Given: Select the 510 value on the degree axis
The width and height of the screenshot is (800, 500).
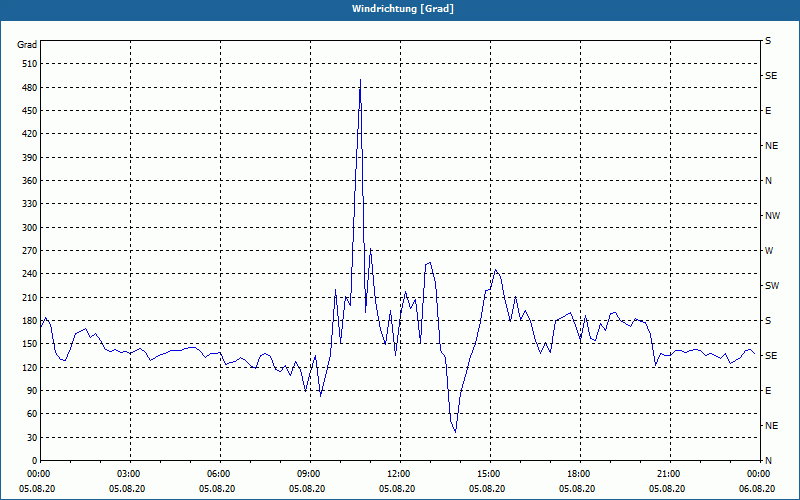Looking at the screenshot, I should click(30, 64).
